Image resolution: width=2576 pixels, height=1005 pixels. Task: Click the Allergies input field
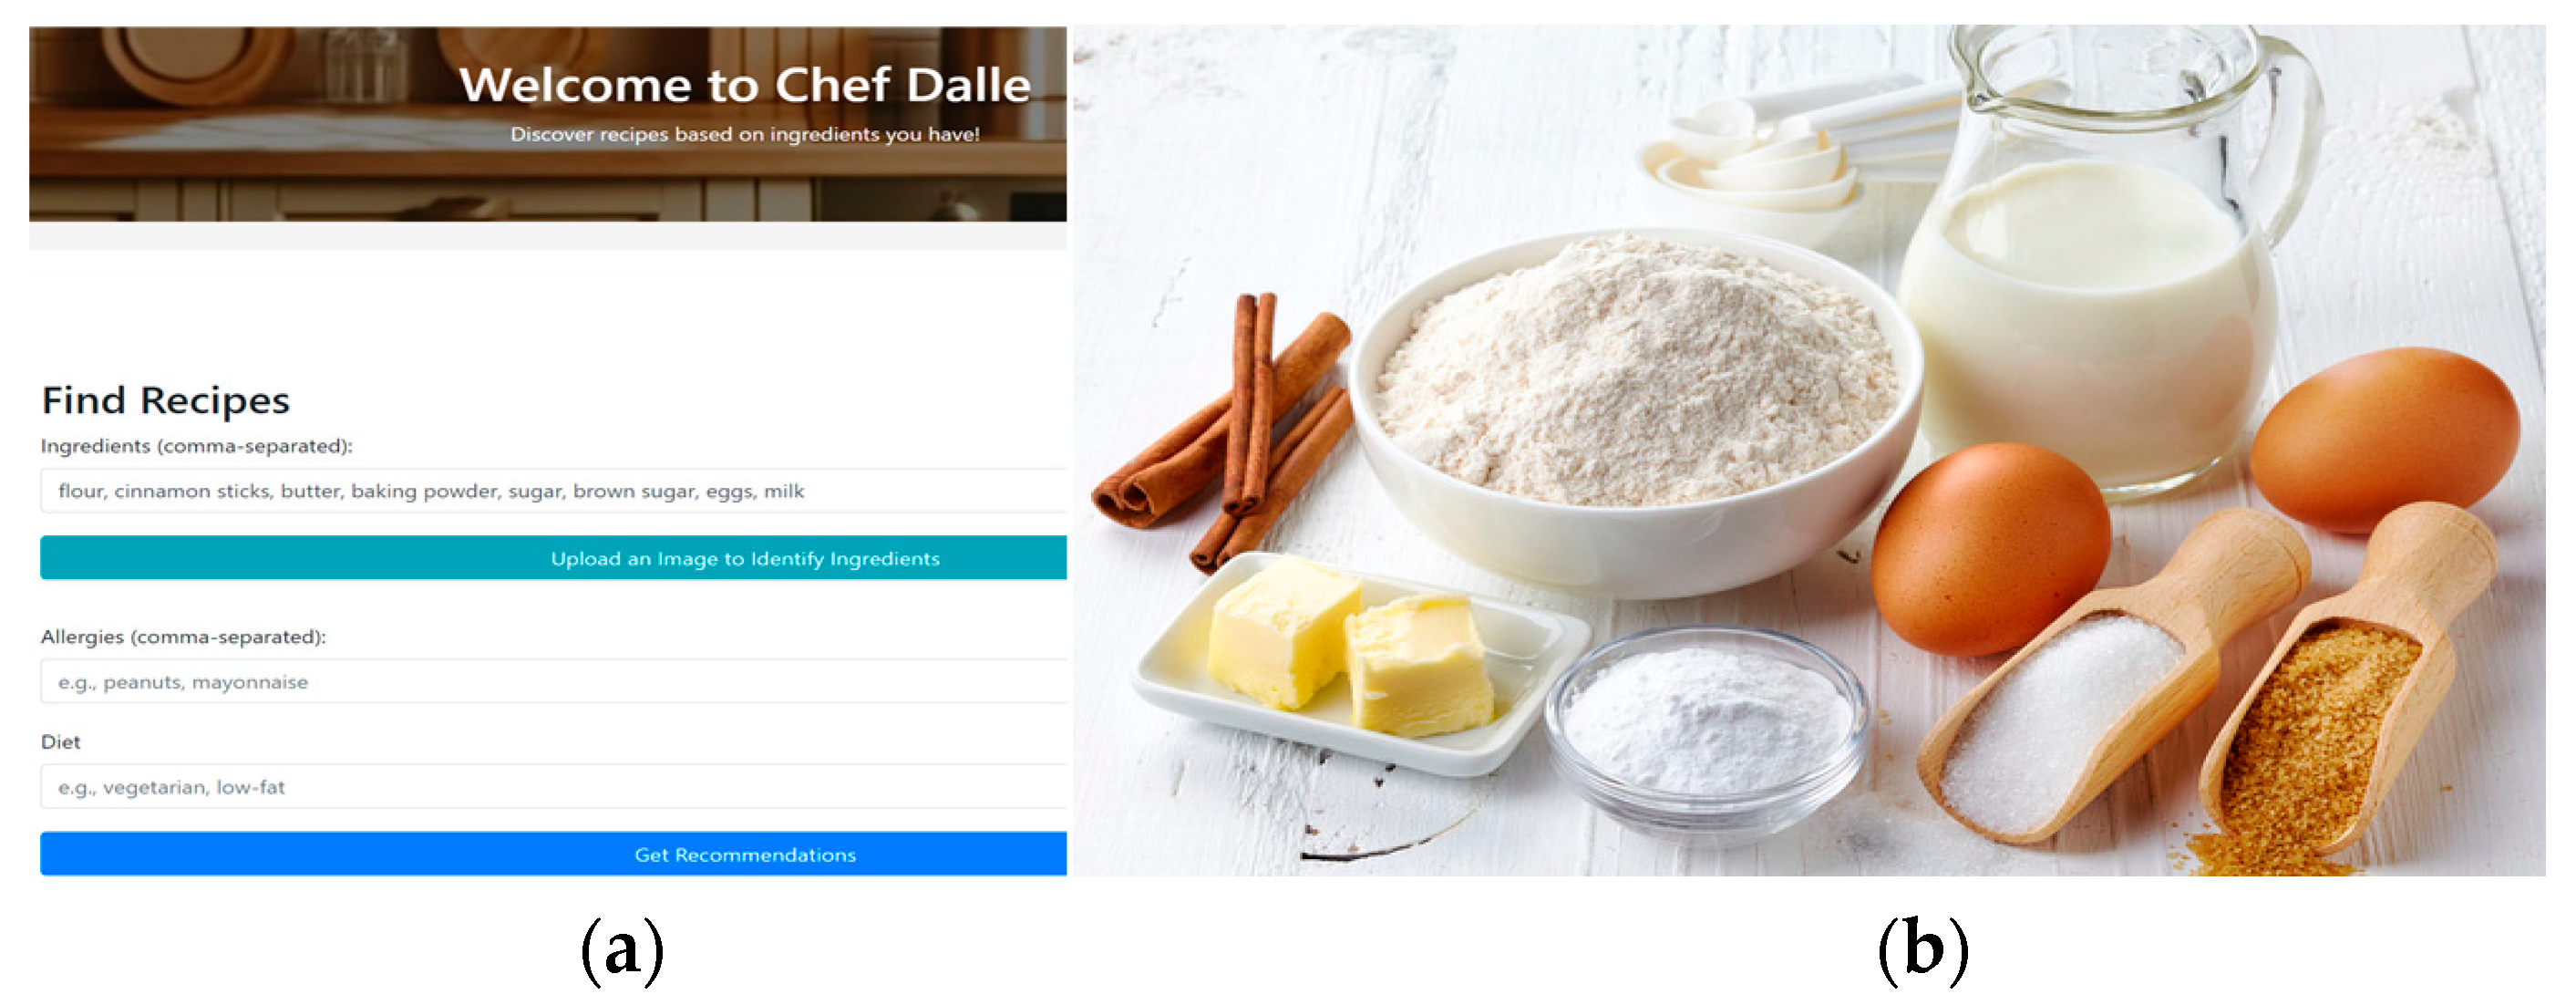coord(553,682)
